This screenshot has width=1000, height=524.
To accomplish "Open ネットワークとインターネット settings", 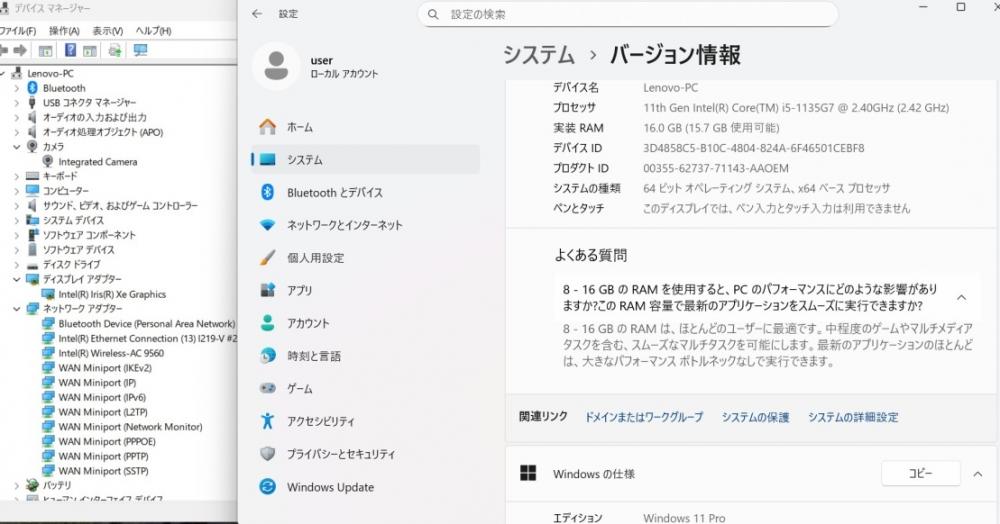I will click(x=365, y=225).
